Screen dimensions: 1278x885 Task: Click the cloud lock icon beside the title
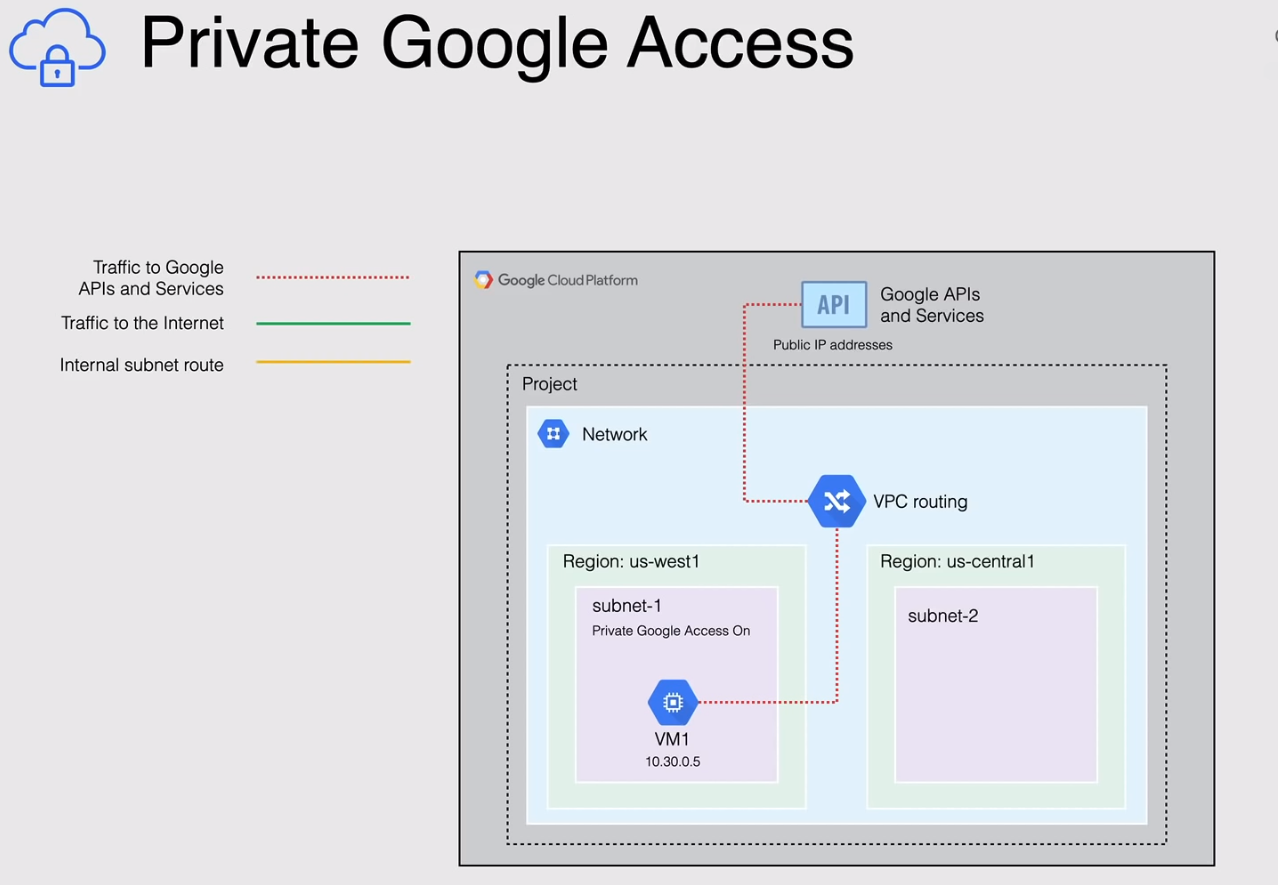57,47
